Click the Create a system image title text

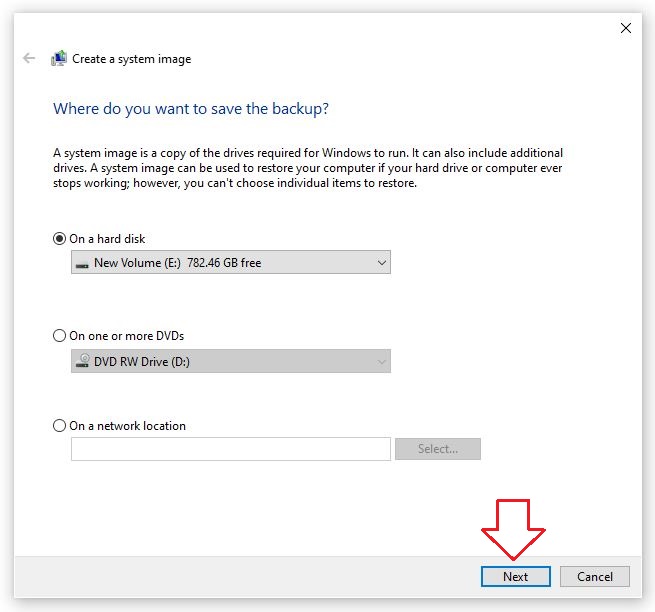click(132, 59)
